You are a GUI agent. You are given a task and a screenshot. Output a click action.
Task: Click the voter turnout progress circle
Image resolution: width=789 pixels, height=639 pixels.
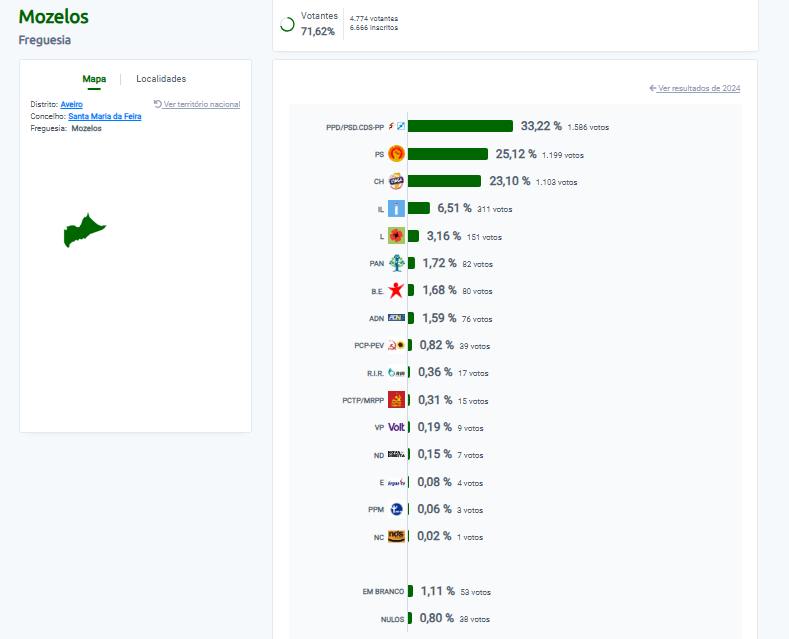287,24
